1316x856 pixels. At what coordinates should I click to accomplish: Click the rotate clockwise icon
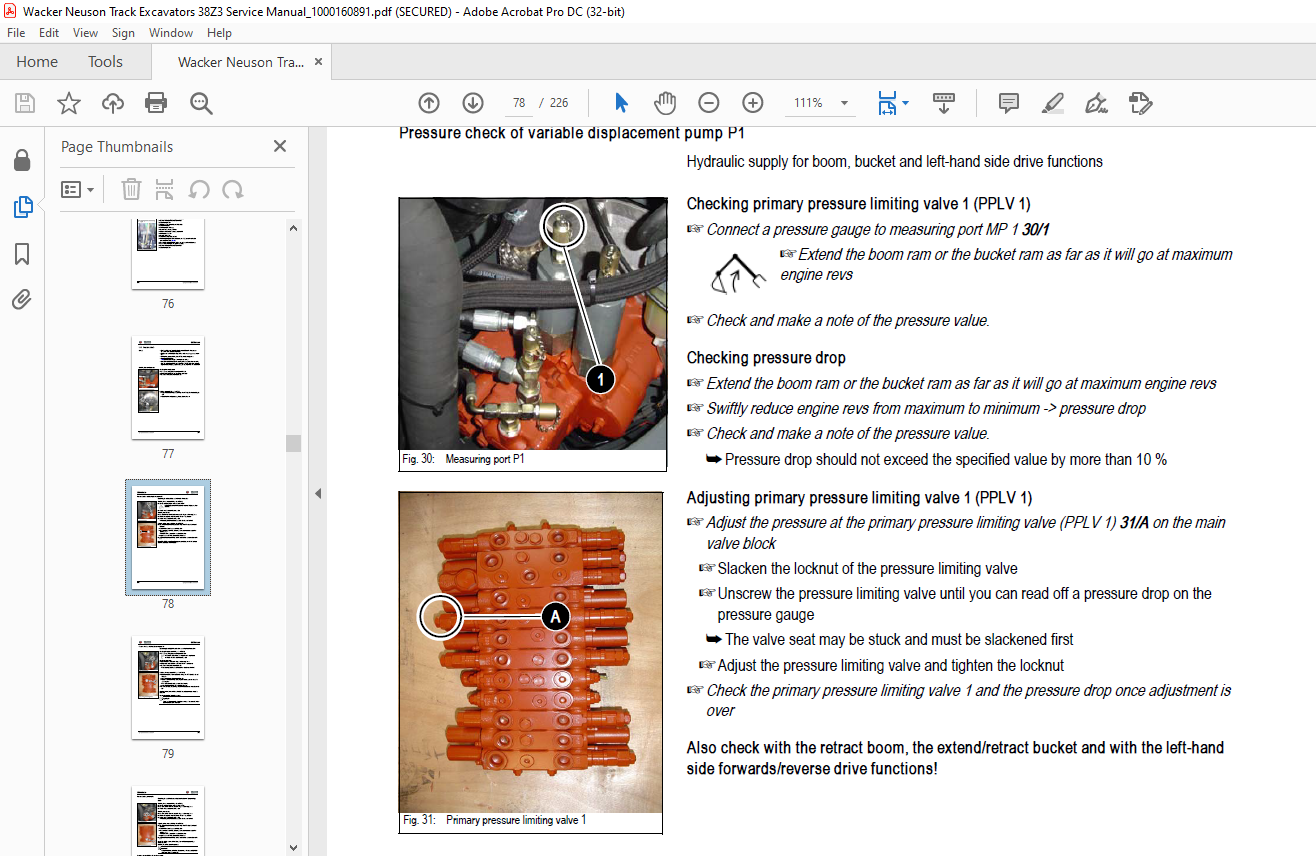233,189
